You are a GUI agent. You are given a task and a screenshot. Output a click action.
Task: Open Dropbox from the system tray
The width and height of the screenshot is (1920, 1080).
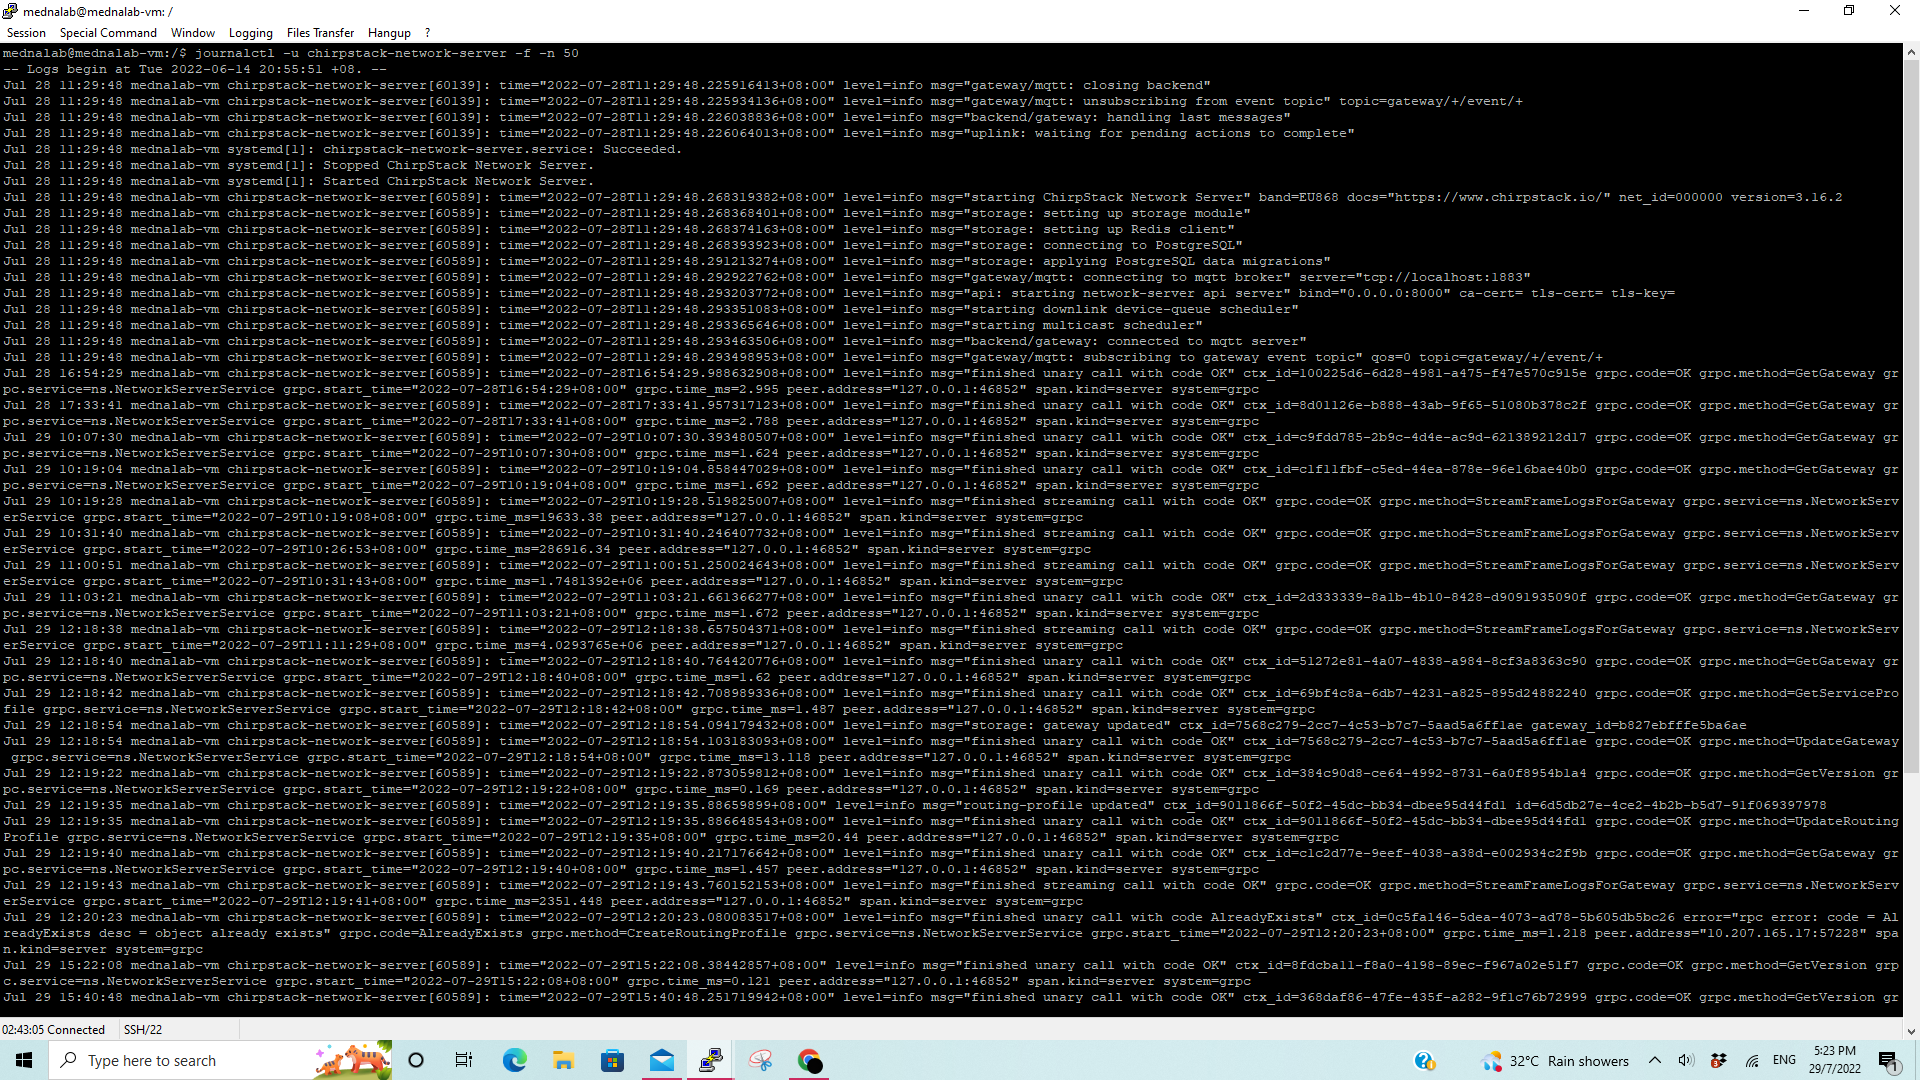pyautogui.click(x=1718, y=1060)
